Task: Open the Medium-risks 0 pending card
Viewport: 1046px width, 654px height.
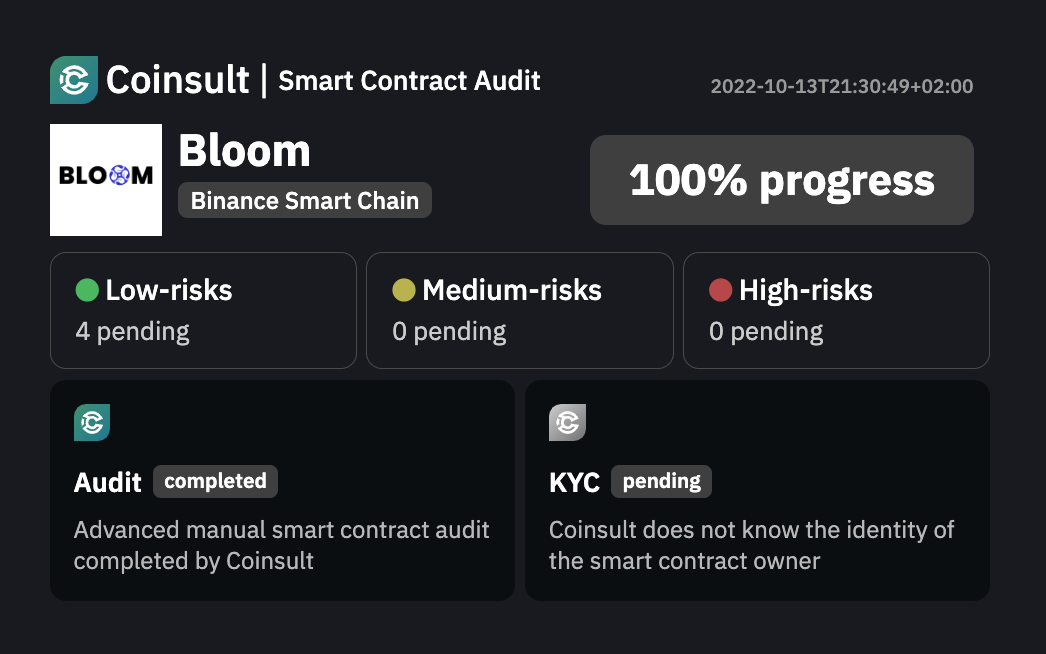Action: click(519, 310)
